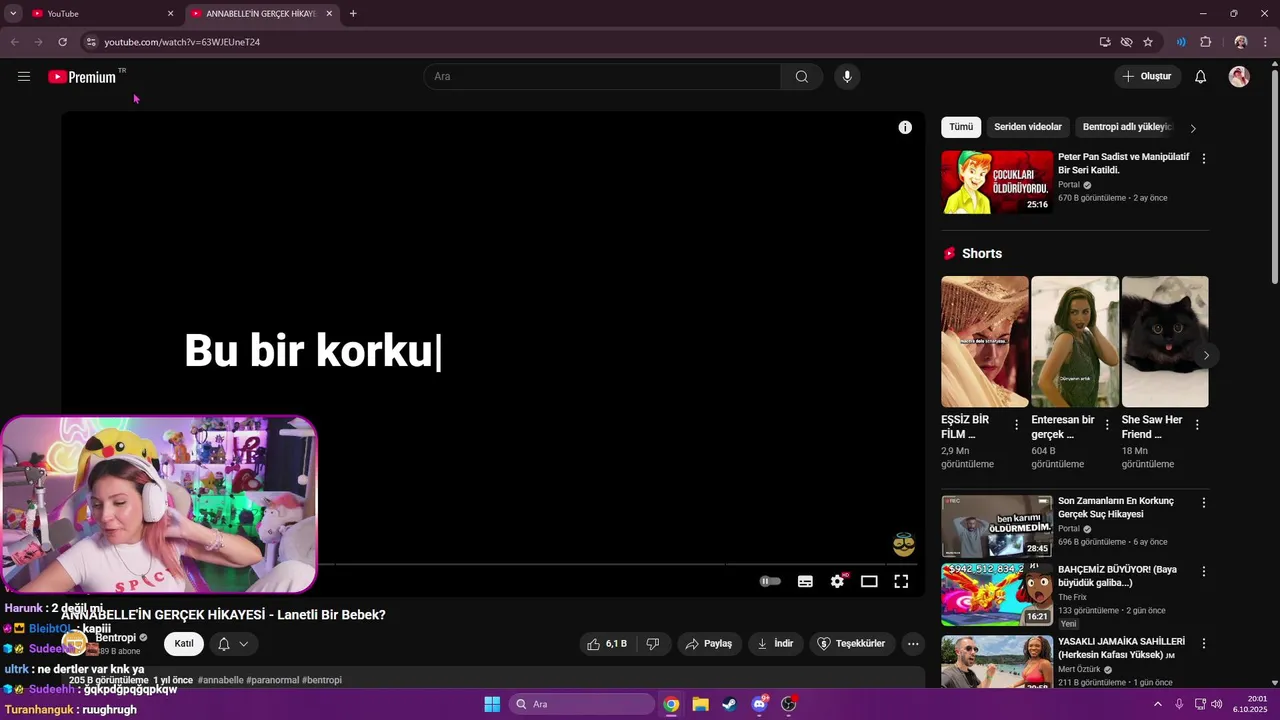The image size is (1280, 720).
Task: Open options for Son Zamanların video
Action: coord(1204,503)
